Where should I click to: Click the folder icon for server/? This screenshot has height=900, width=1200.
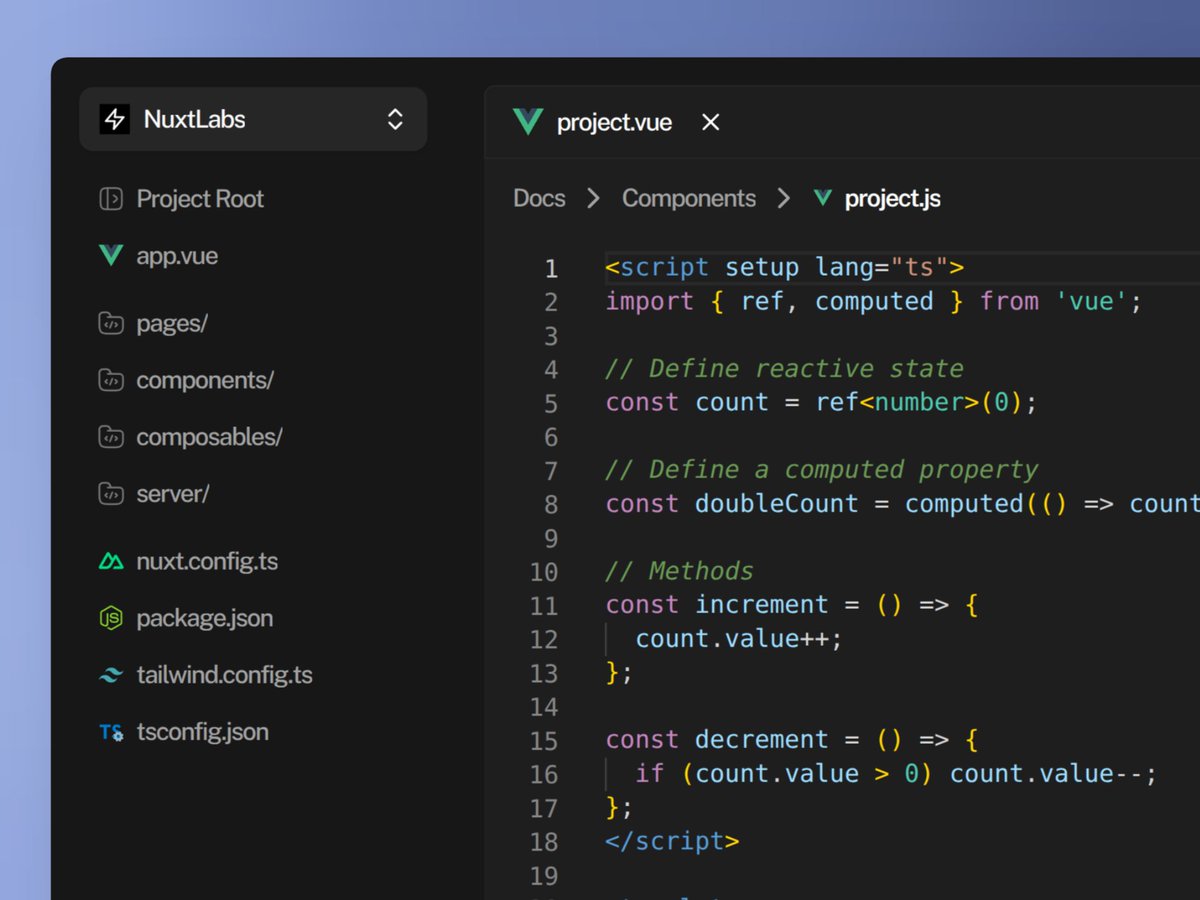click(x=110, y=493)
